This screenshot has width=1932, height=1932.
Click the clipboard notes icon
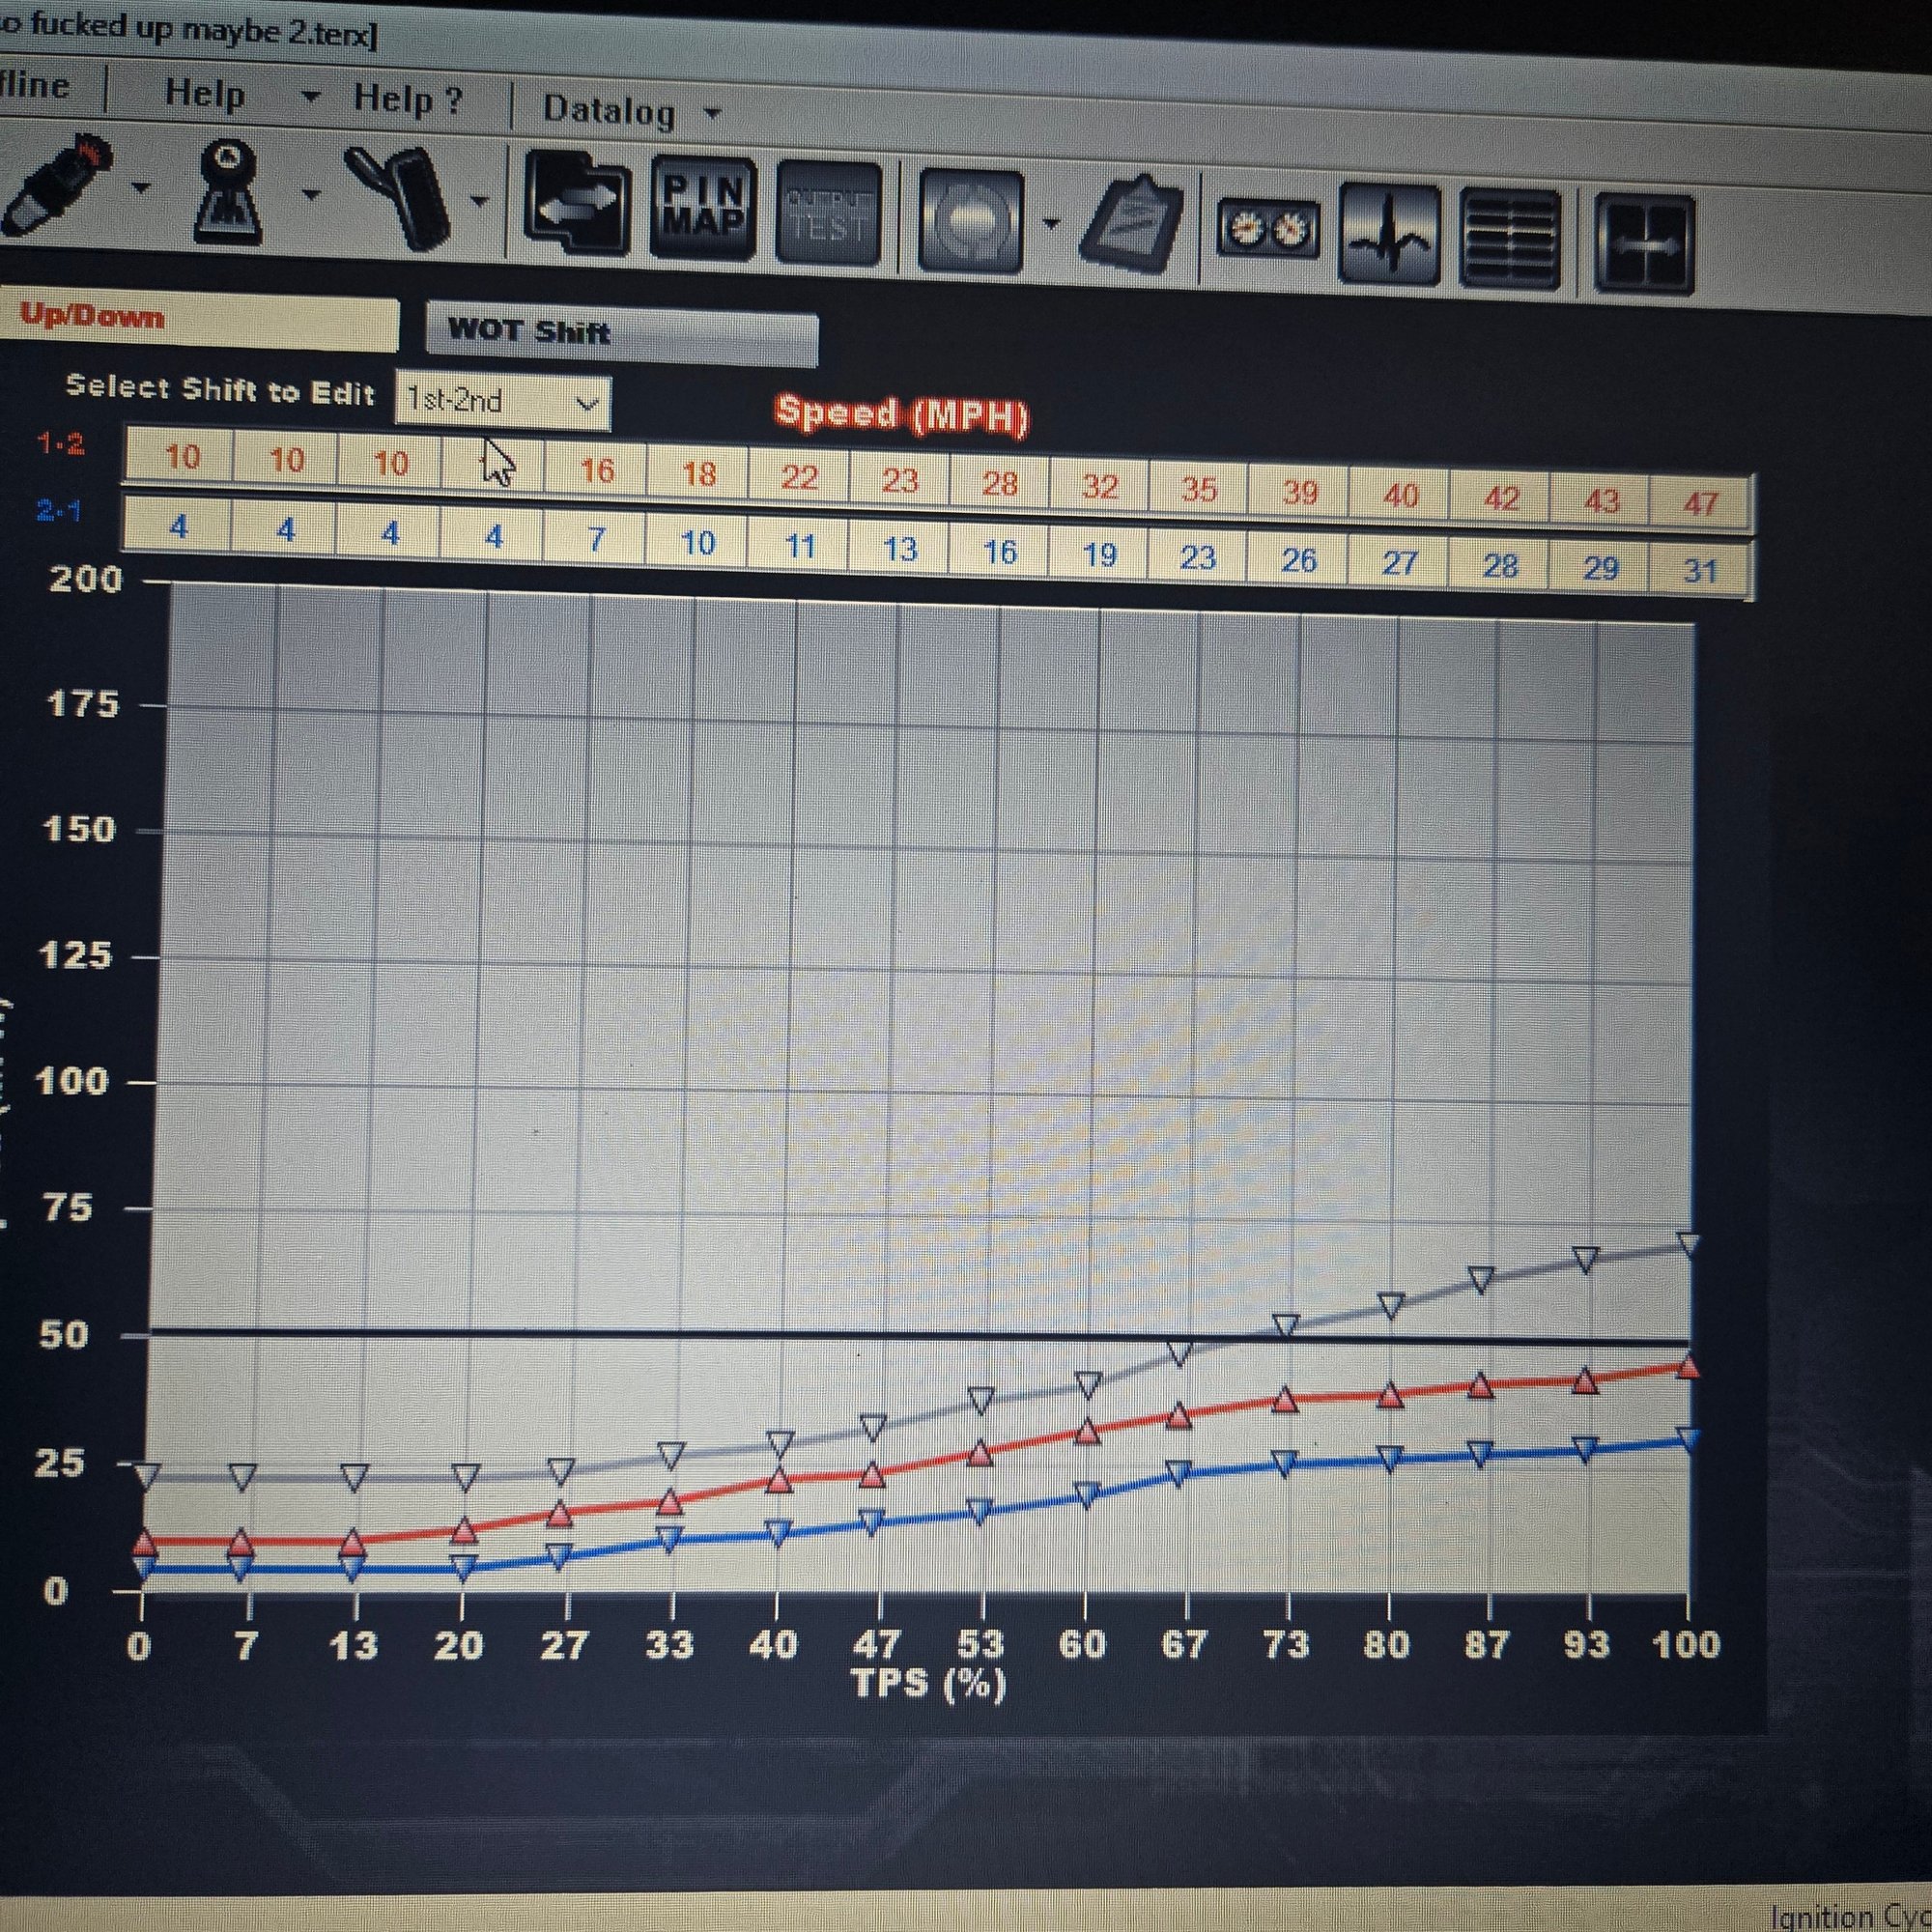pyautogui.click(x=1134, y=225)
